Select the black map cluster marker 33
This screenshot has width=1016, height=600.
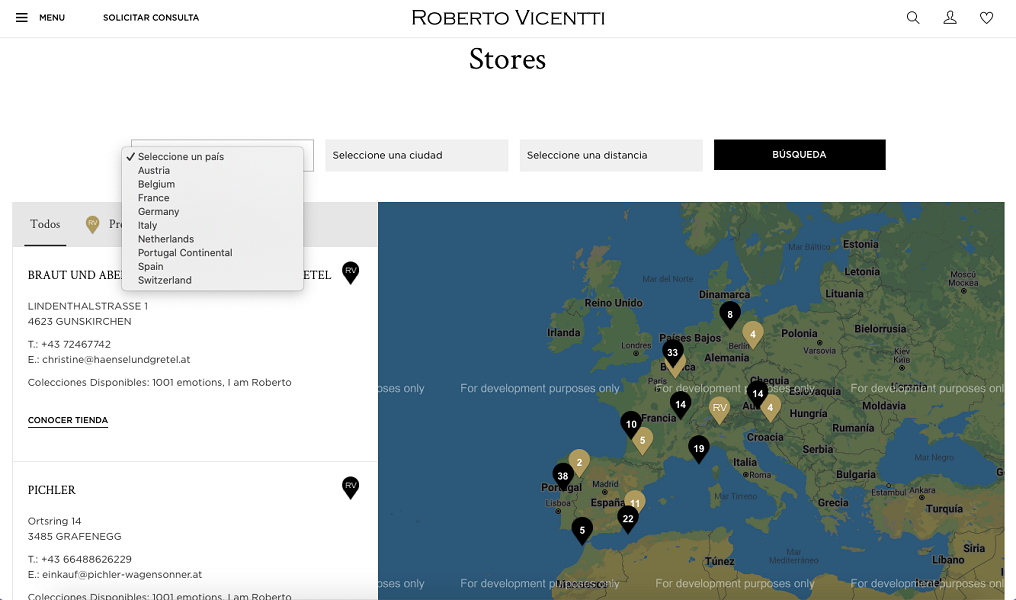click(x=673, y=353)
